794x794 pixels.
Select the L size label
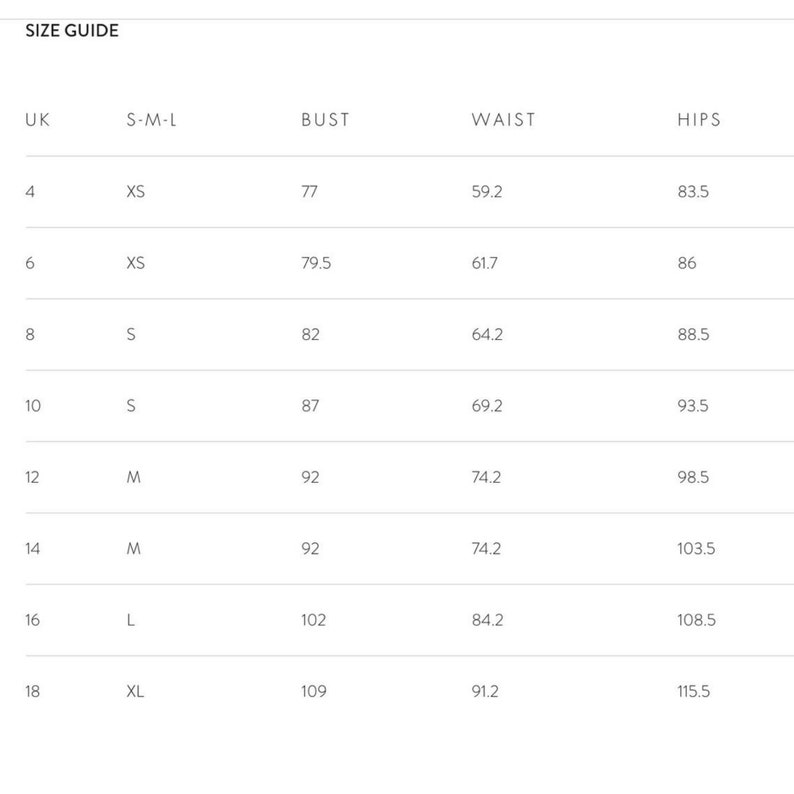point(131,620)
